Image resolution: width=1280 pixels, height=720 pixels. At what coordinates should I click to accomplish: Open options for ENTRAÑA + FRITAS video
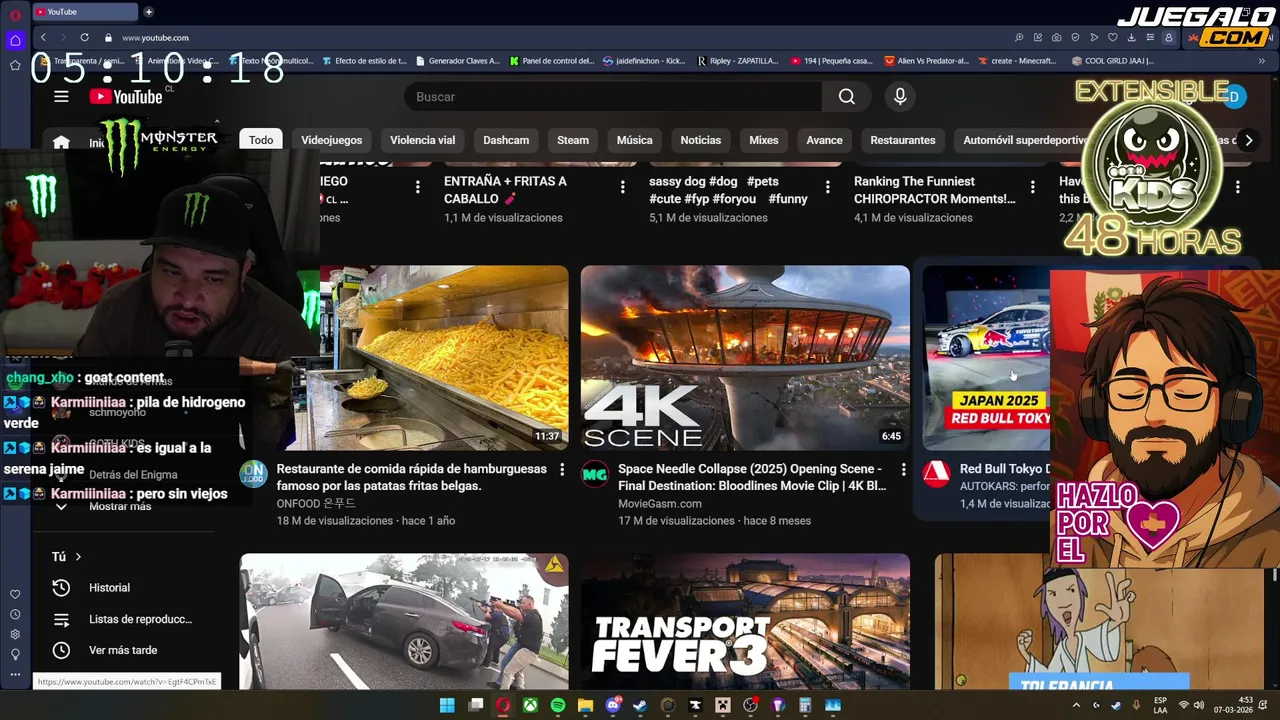tap(622, 187)
